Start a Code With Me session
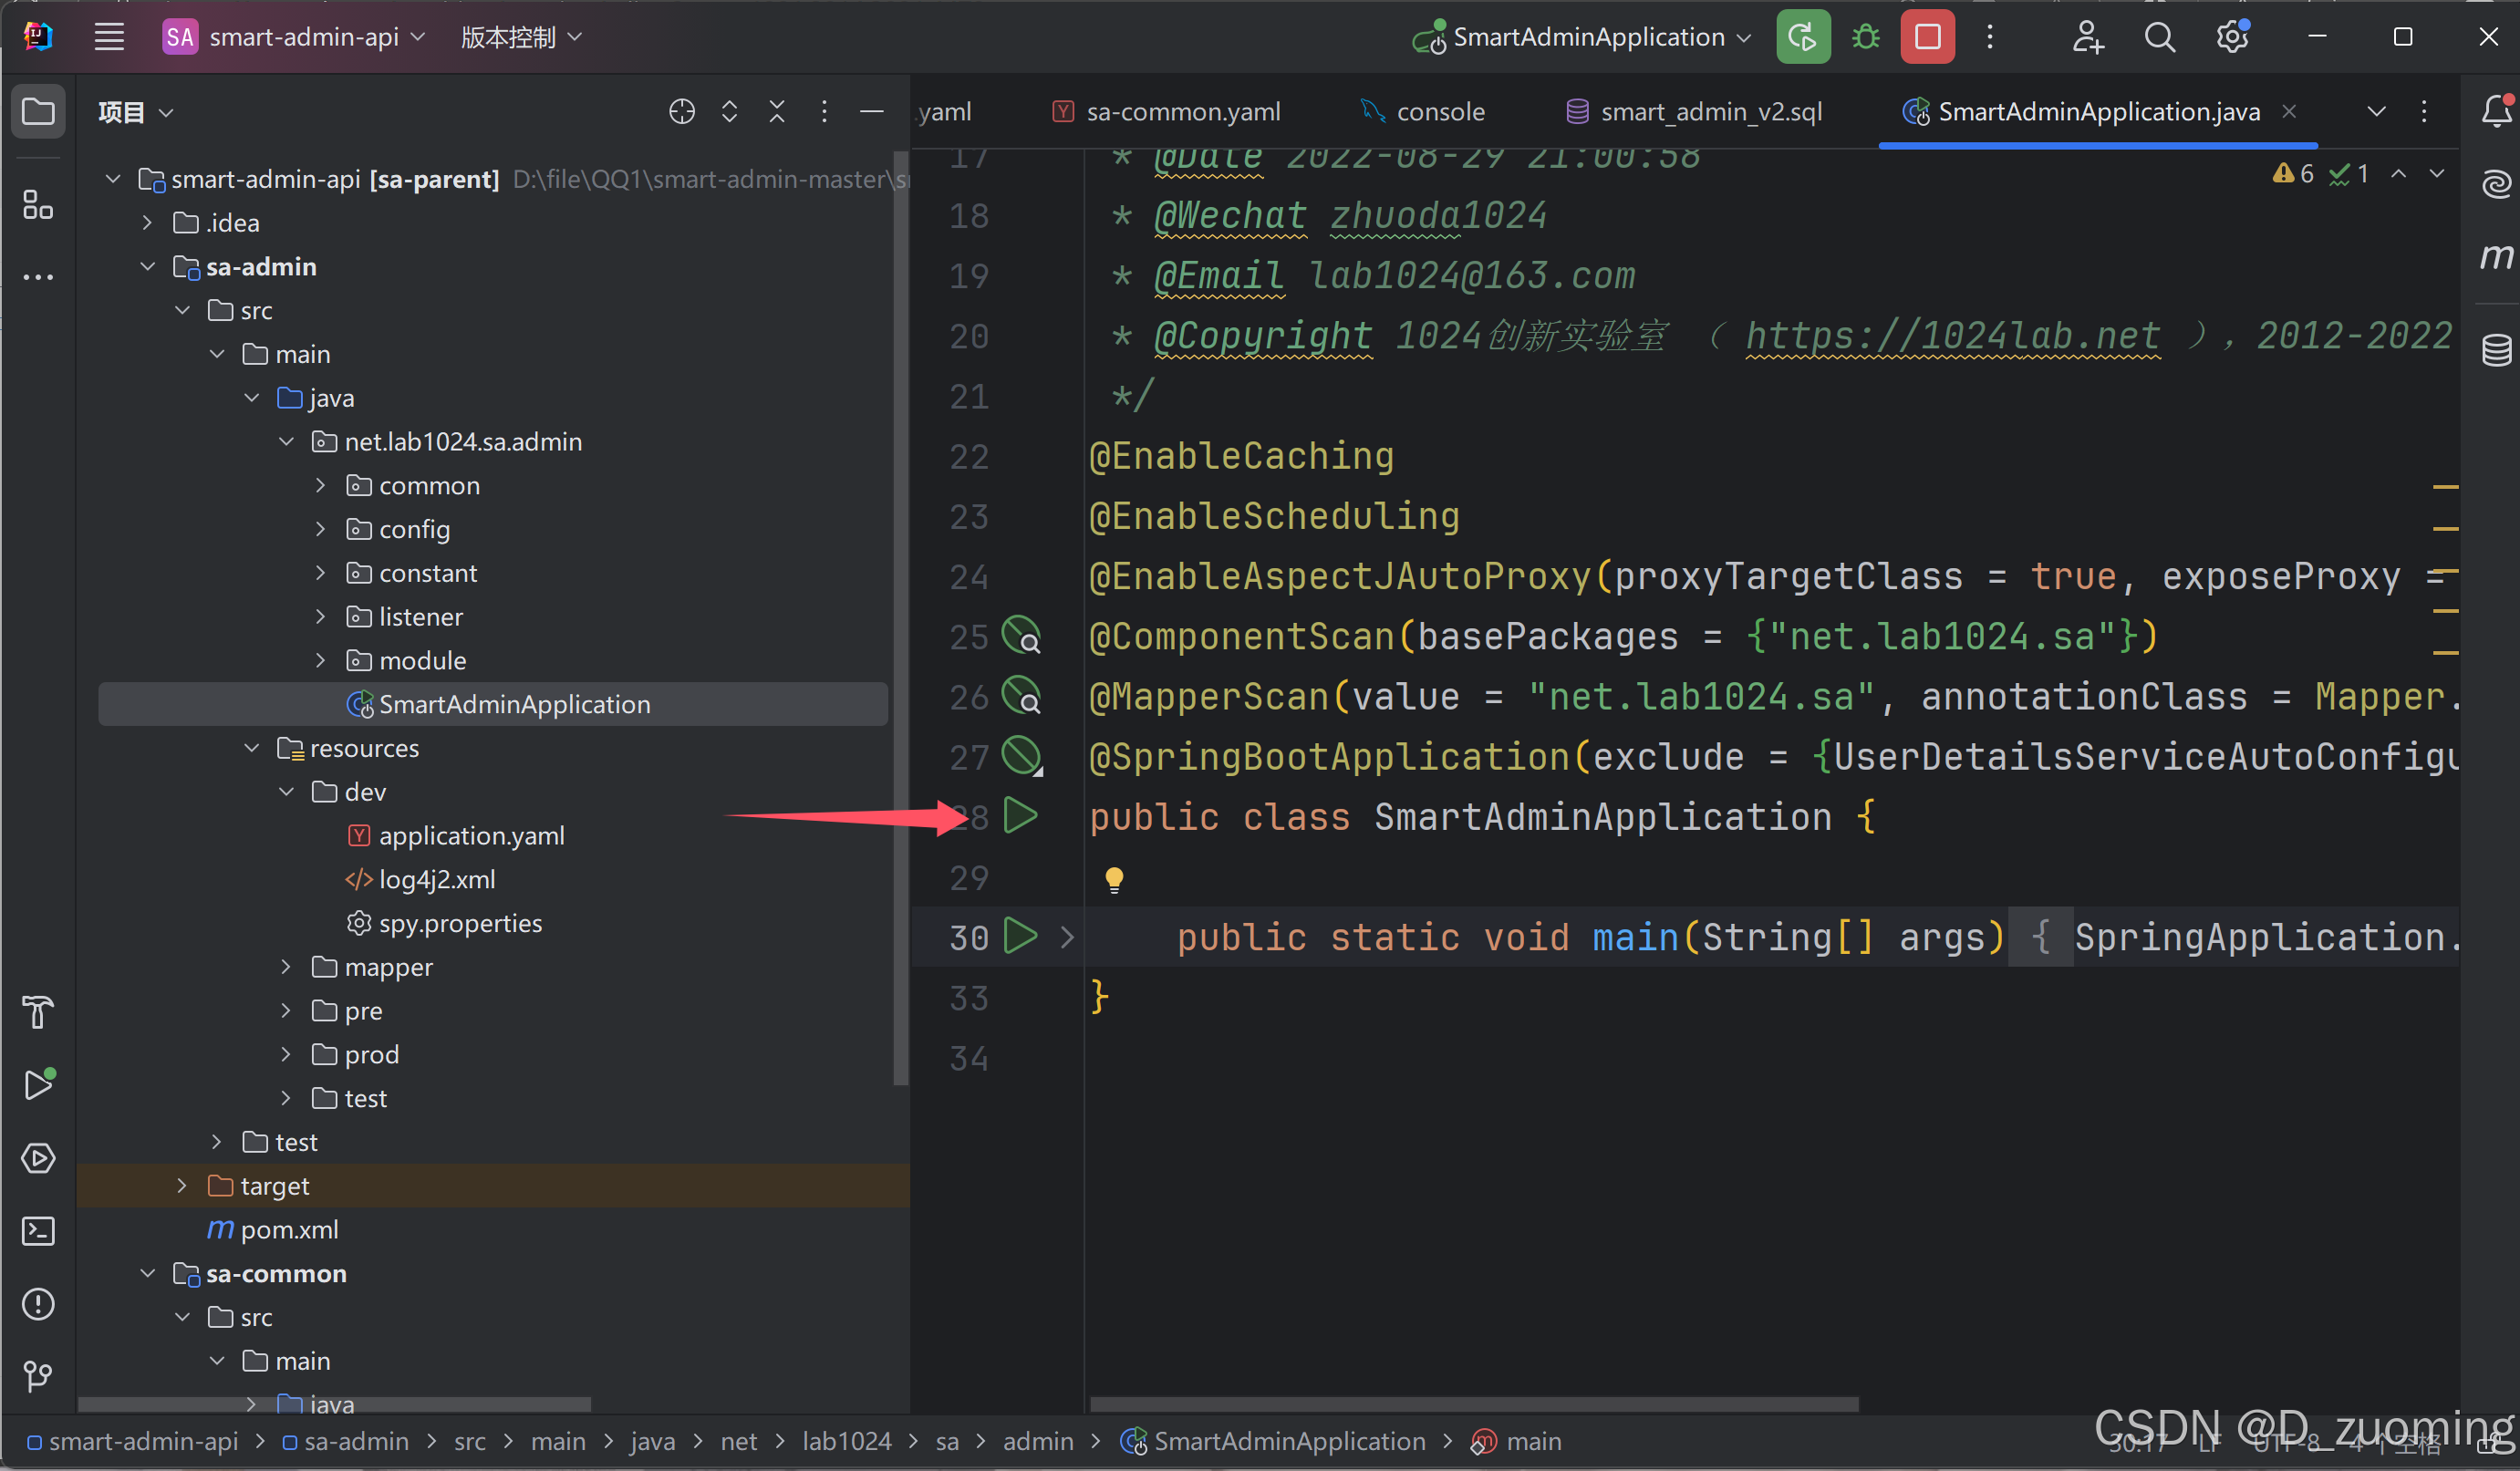The height and width of the screenshot is (1471, 2520). tap(2087, 37)
